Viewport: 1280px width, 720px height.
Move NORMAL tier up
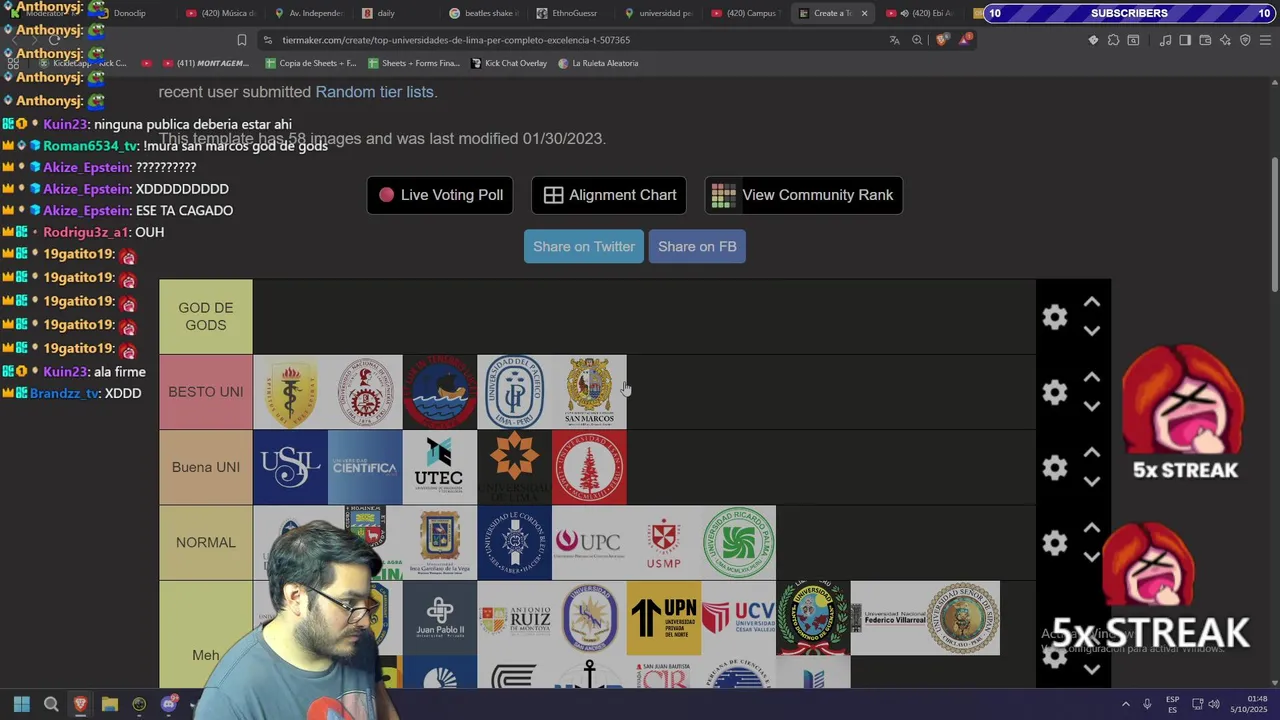tap(1092, 527)
